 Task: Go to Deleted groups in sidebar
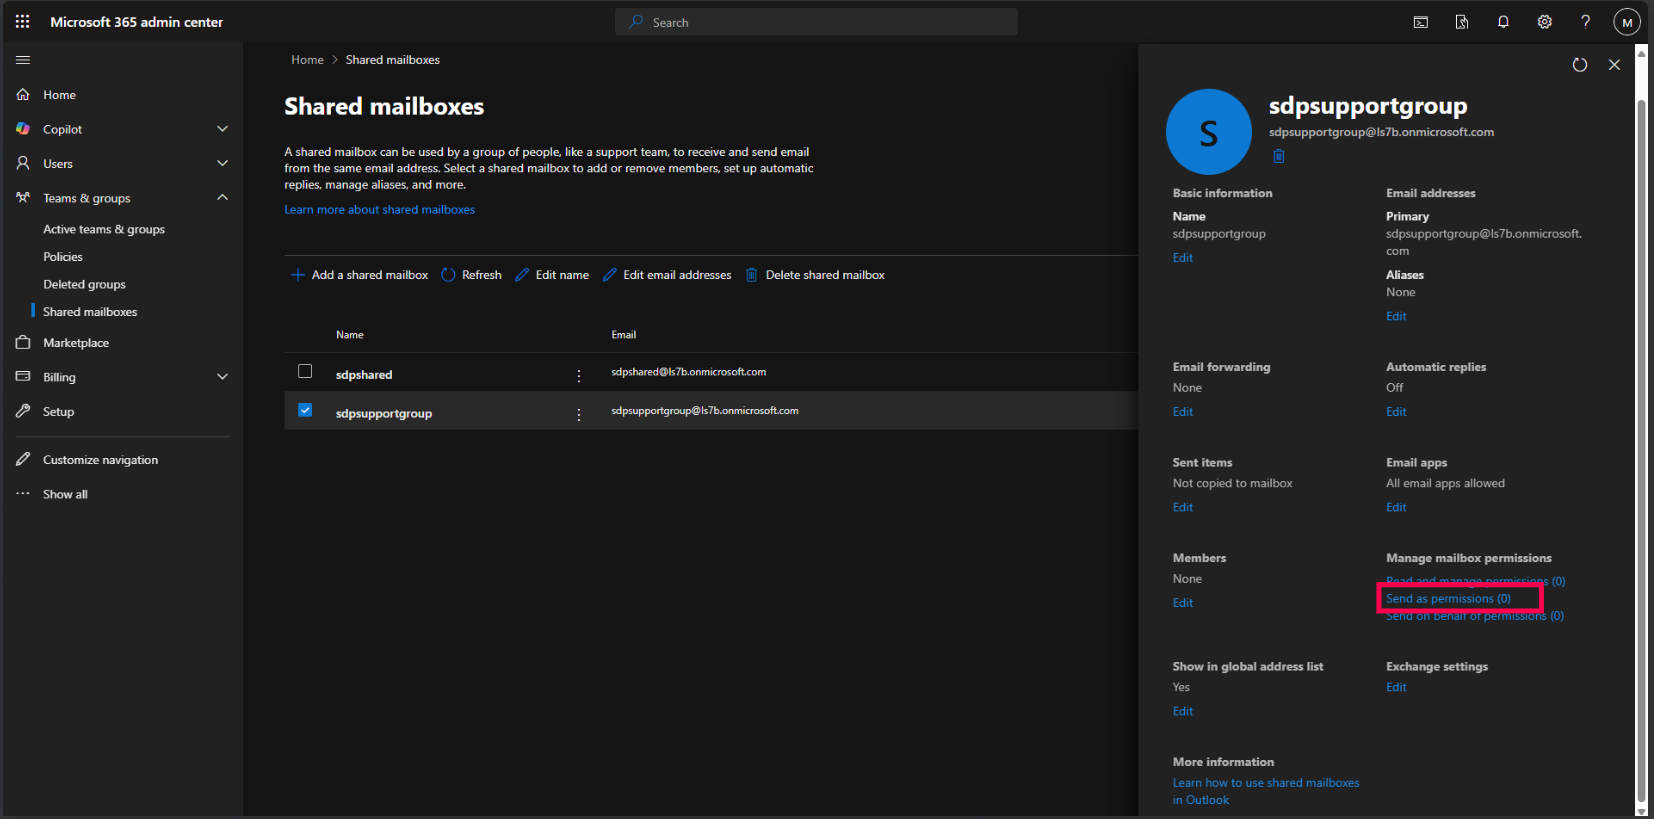tap(84, 284)
